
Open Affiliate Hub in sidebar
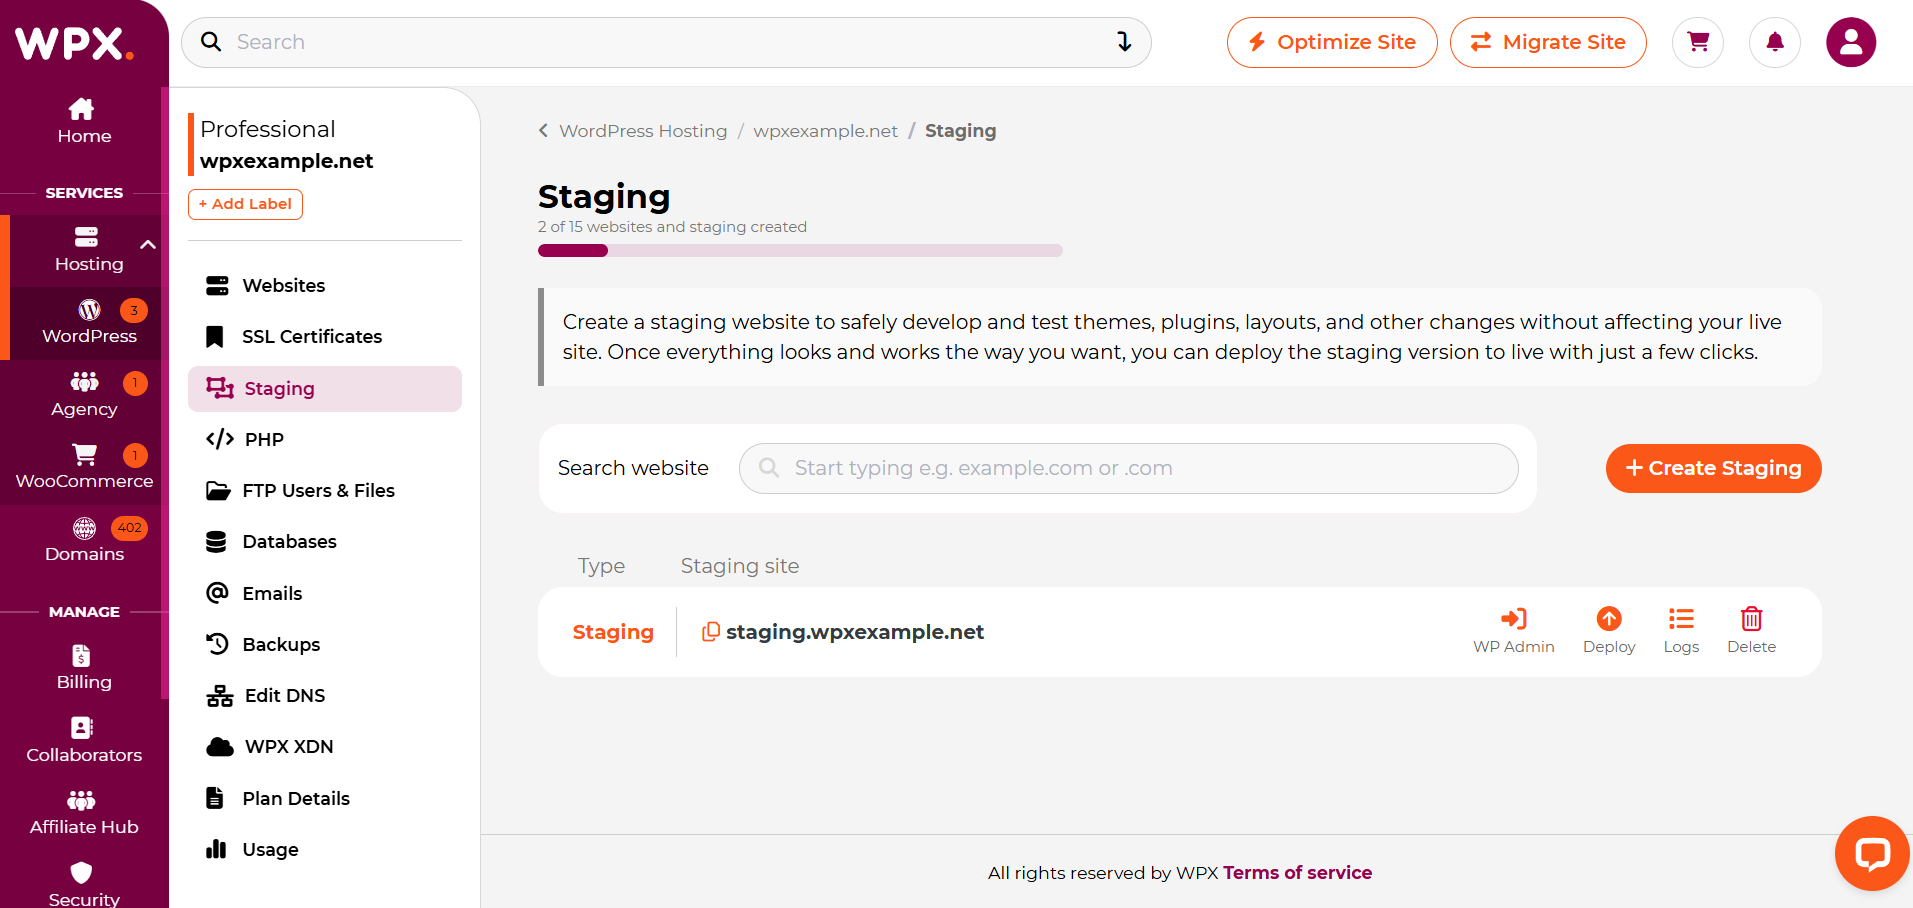point(84,813)
